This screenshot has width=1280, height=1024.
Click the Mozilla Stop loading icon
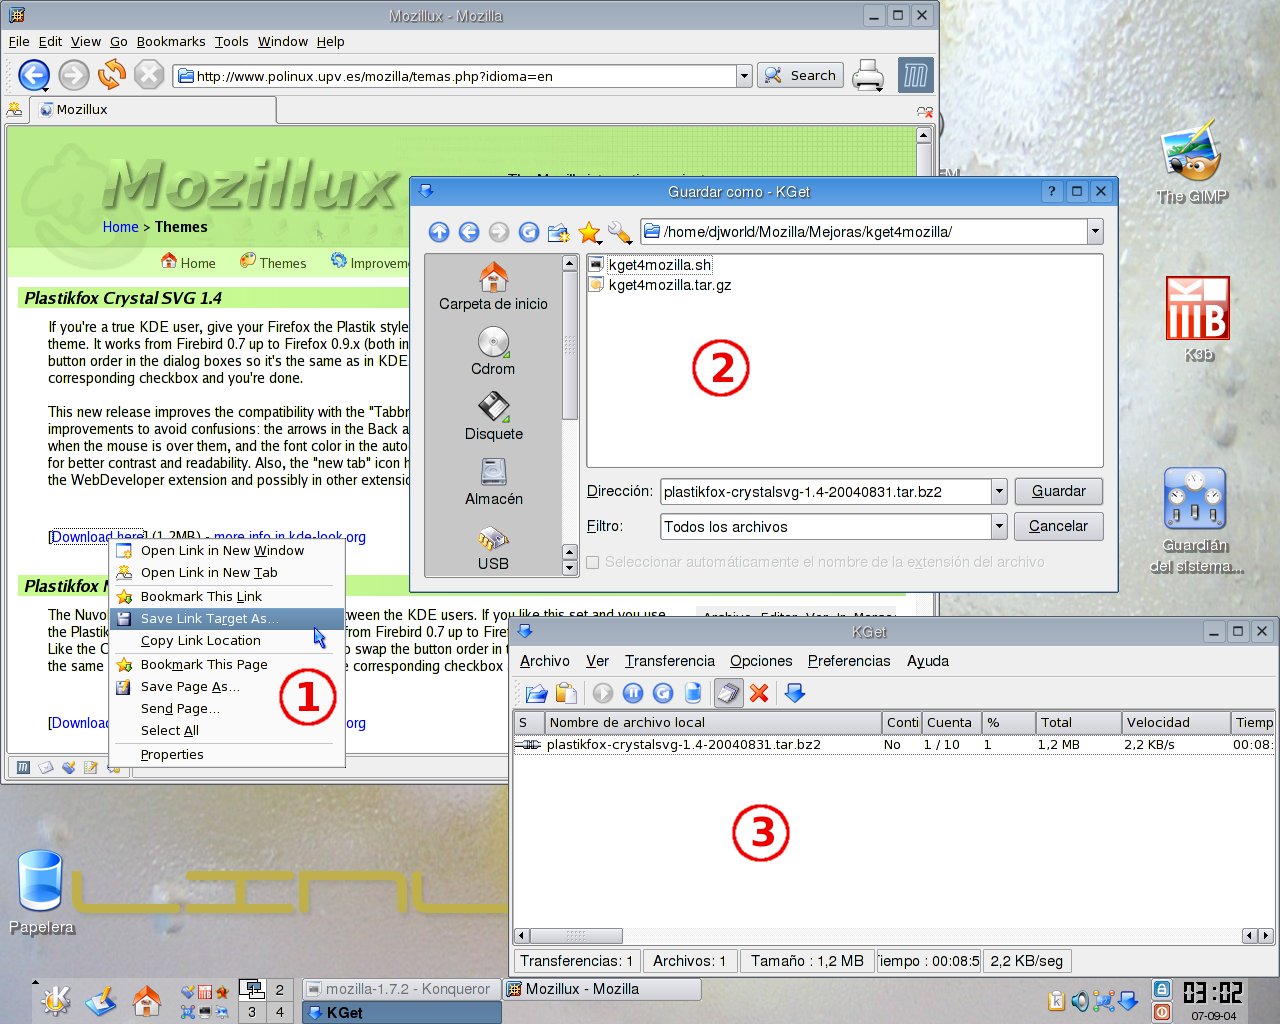[149, 75]
